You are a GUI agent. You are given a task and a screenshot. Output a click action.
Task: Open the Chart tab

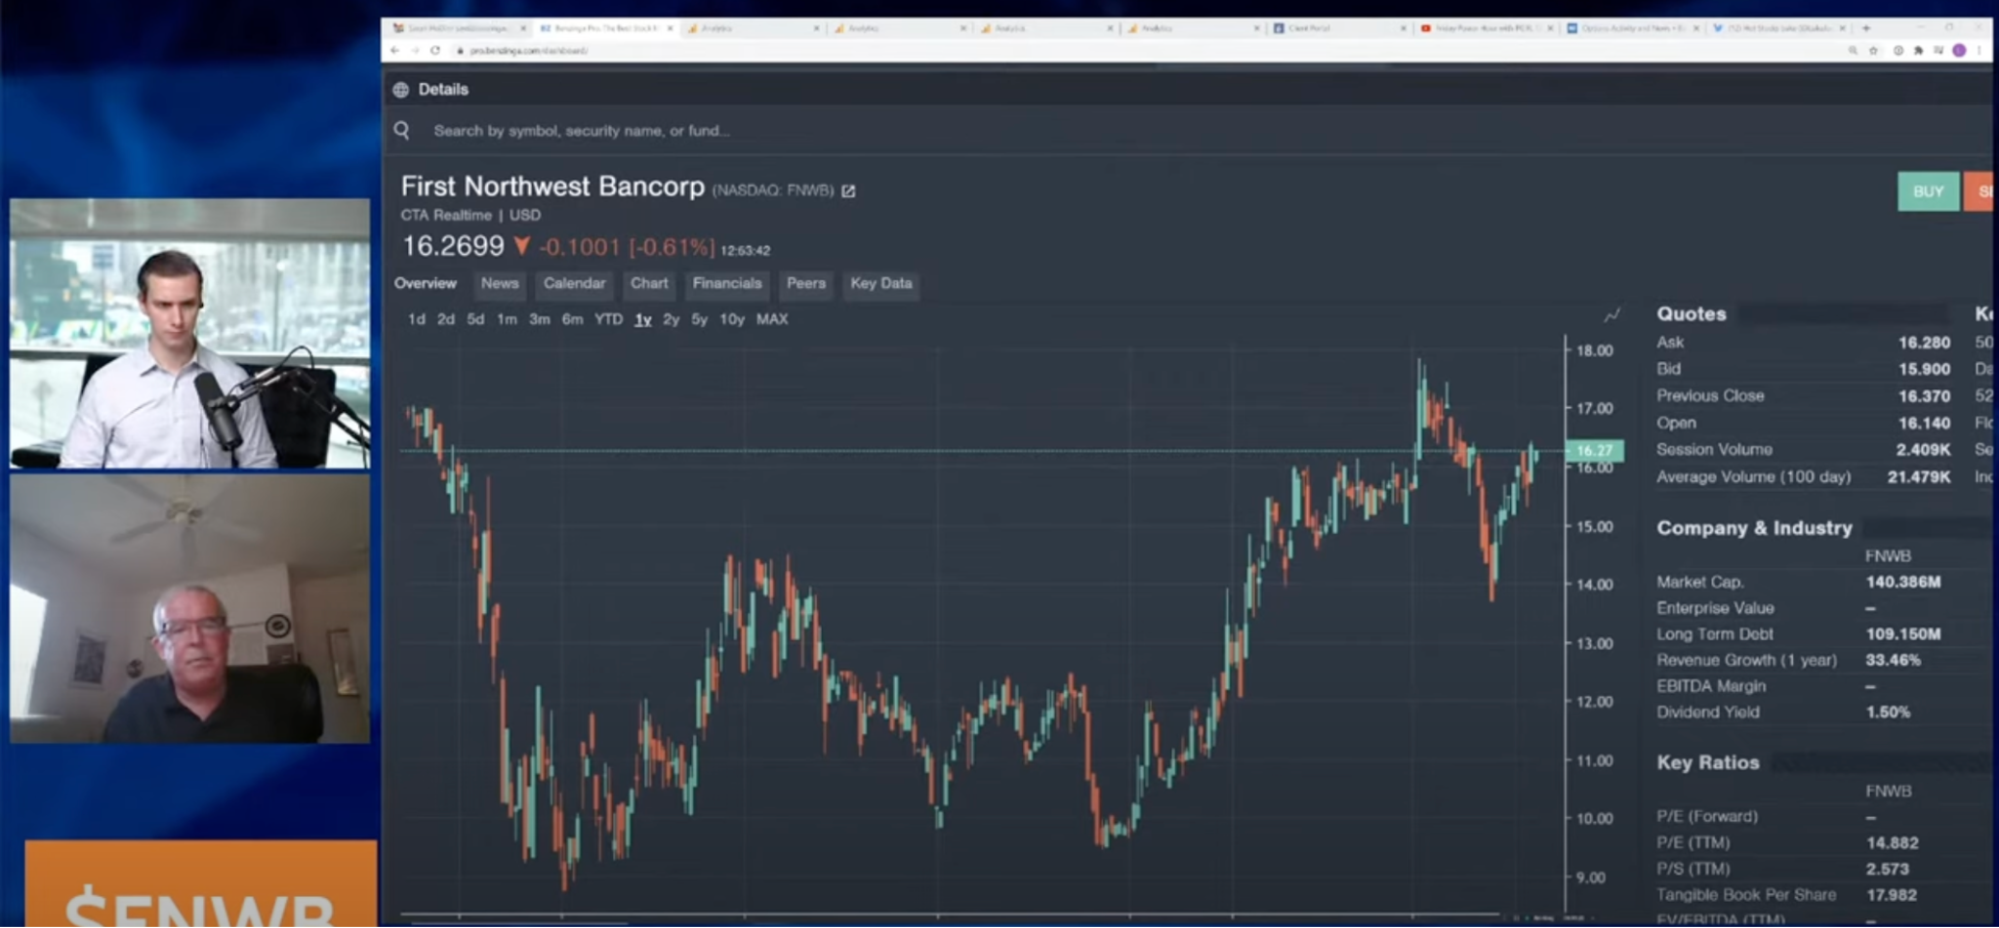649,283
